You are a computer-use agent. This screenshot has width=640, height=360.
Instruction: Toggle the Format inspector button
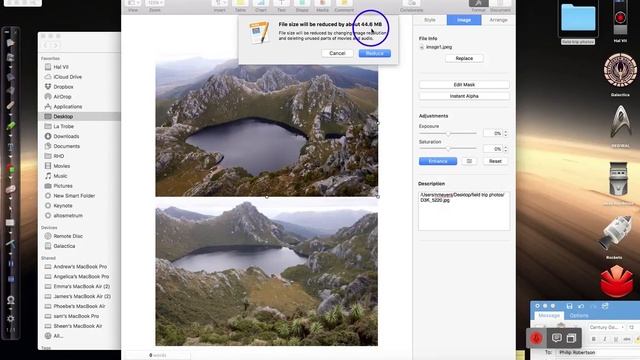[478, 5]
